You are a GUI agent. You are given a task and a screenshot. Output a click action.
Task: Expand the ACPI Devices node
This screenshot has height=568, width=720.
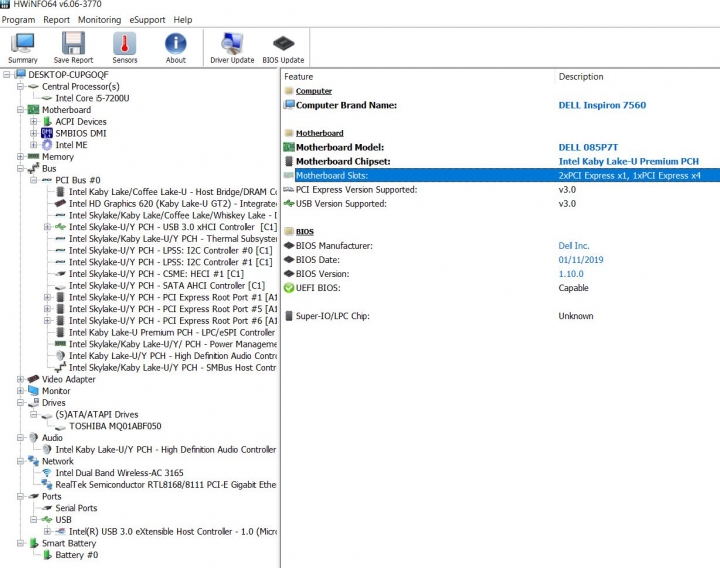[34, 122]
